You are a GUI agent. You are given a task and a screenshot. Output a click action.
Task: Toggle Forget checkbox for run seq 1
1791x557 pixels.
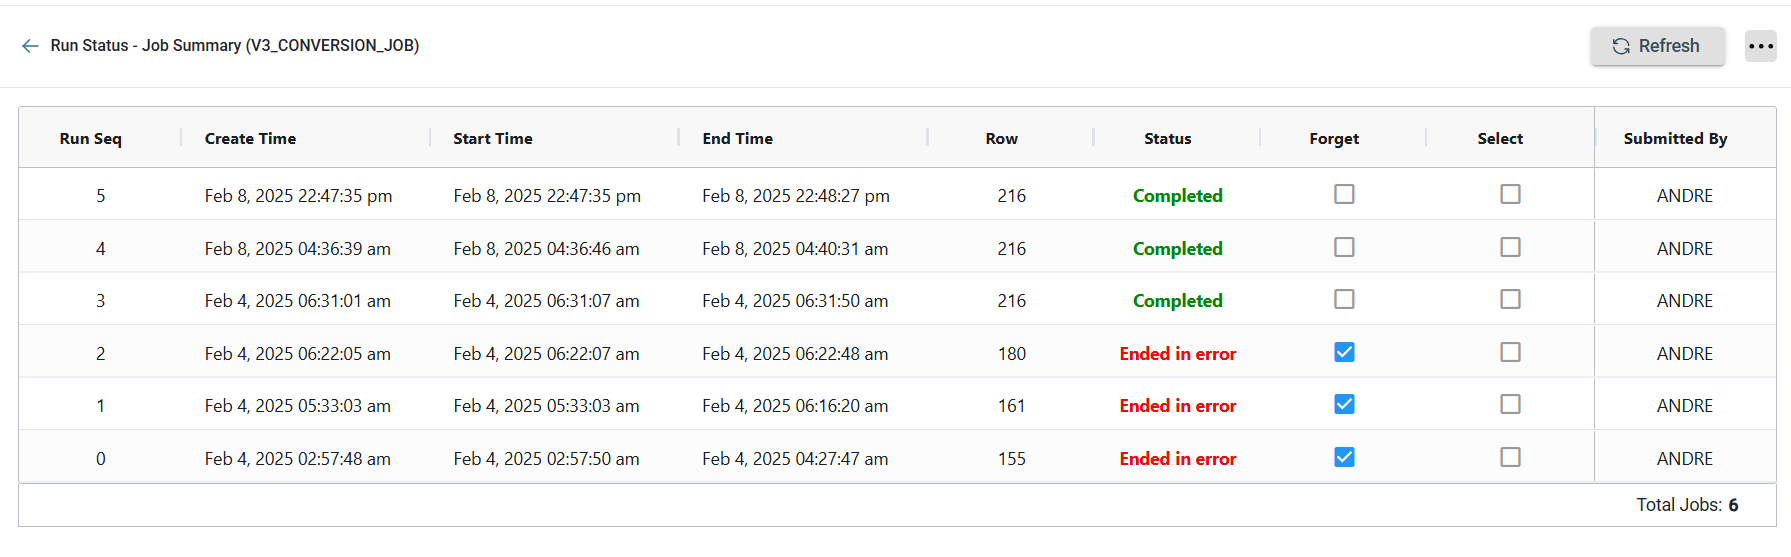[1344, 404]
